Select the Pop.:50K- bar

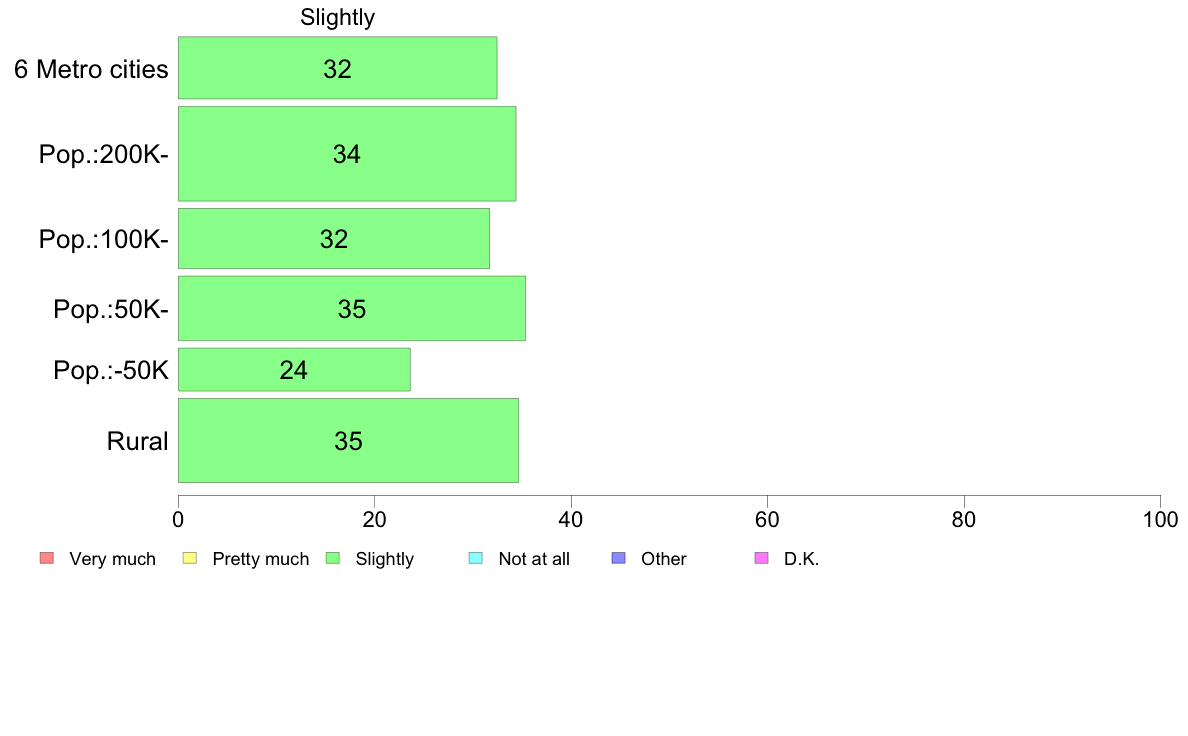pos(351,309)
